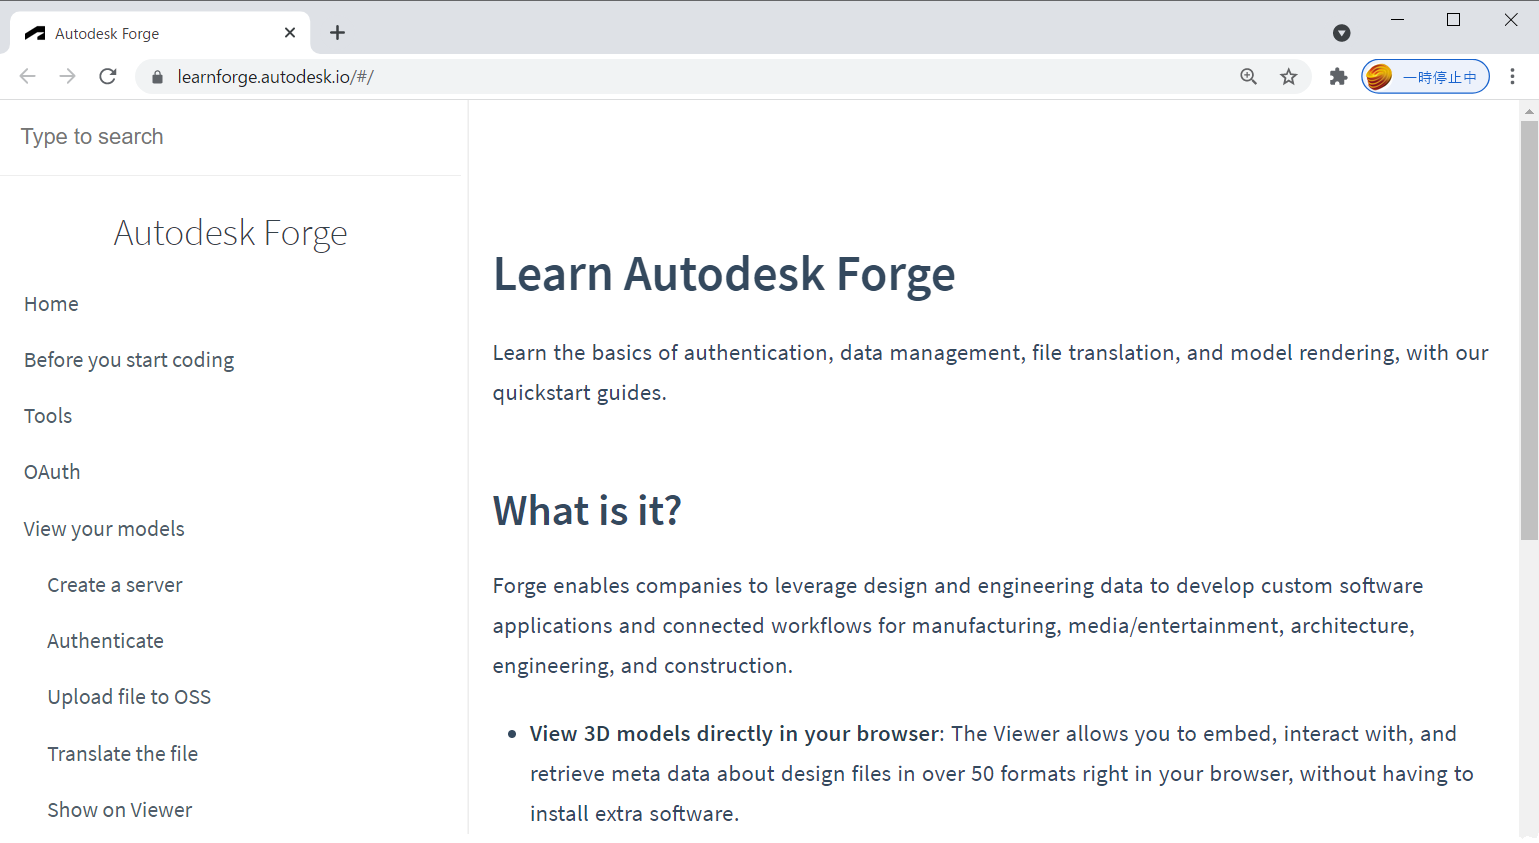Open the Chrome three-dot menu

pyautogui.click(x=1512, y=77)
